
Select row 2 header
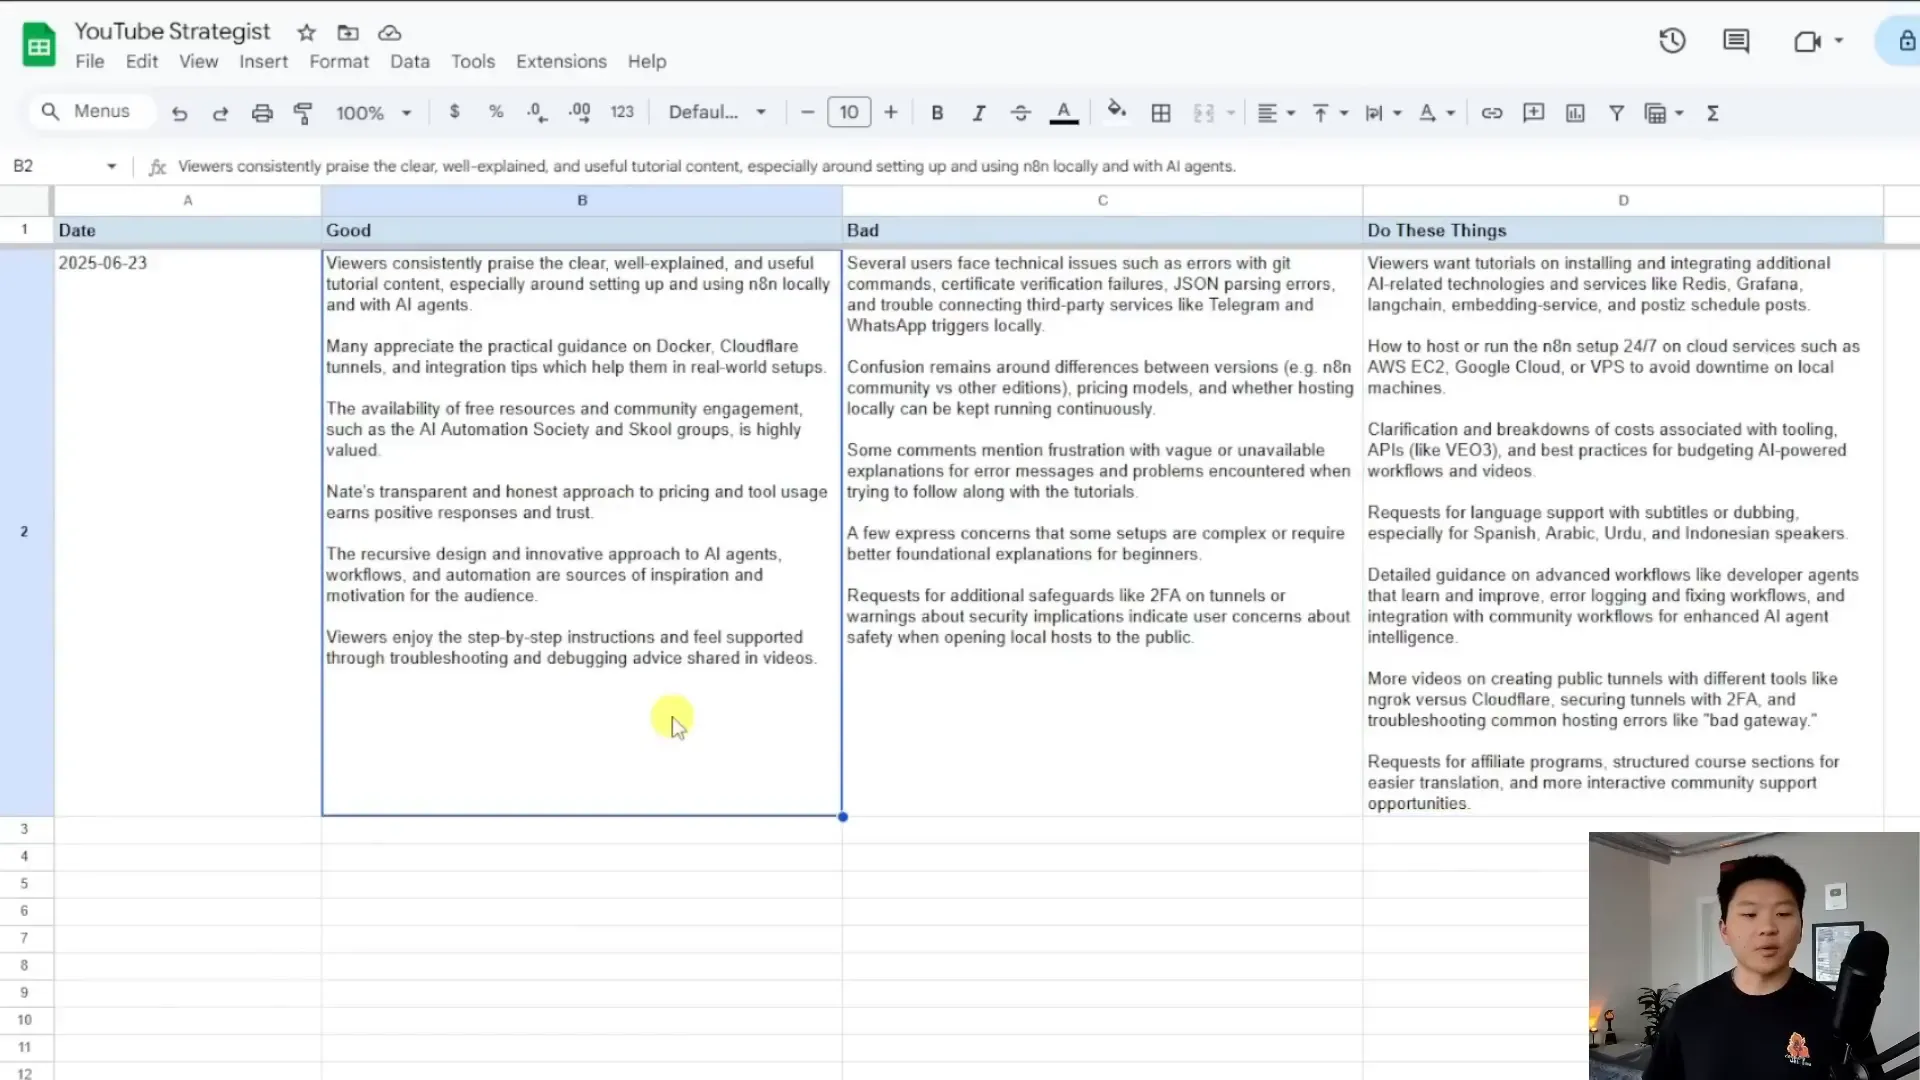click(x=25, y=531)
